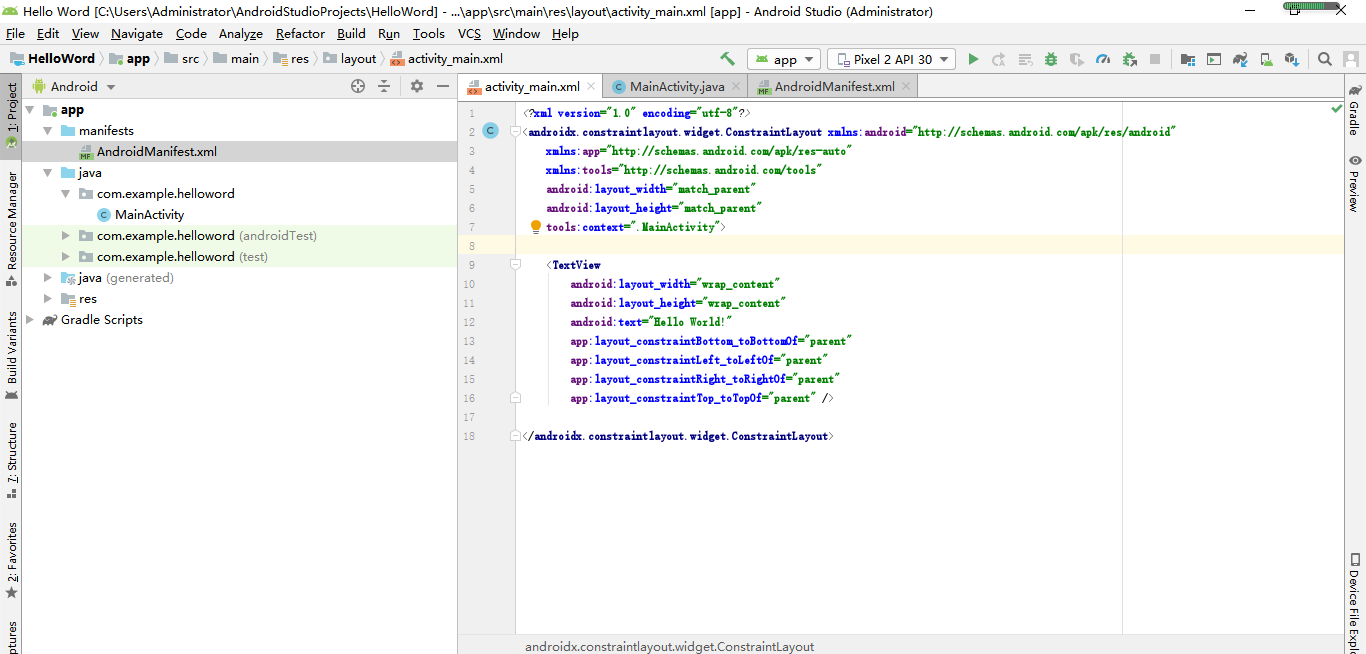Click the "Hello World!" text value

pyautogui.click(x=692, y=322)
